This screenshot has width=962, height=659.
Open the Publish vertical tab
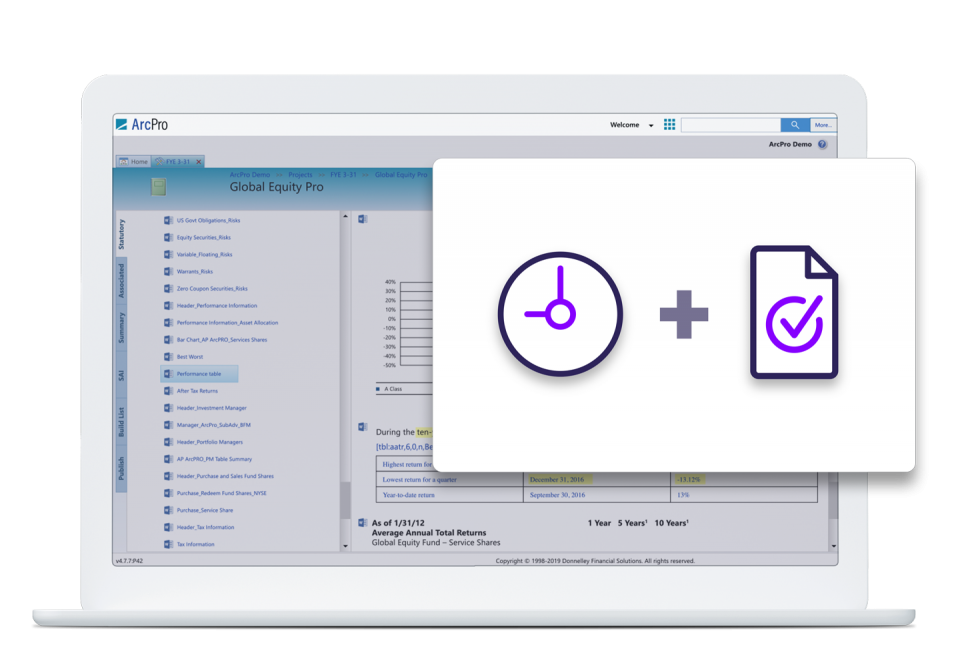[x=122, y=469]
